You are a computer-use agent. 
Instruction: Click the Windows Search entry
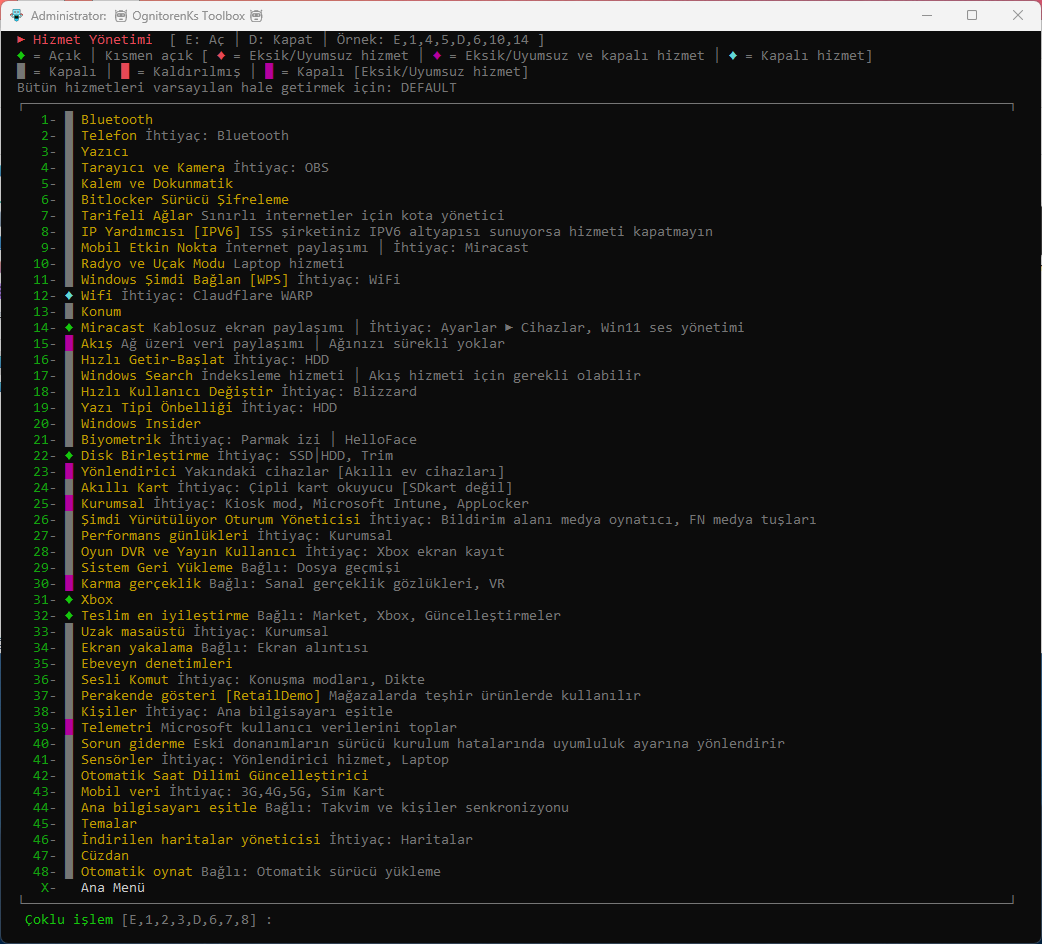[x=137, y=375]
